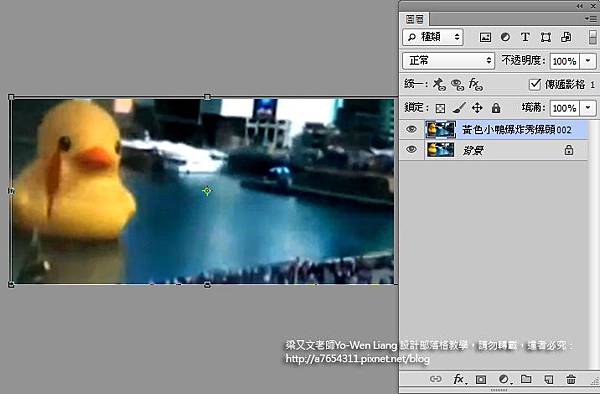This screenshot has width=600, height=394.
Task: Toggle the layer filtering switch
Action: tap(592, 37)
